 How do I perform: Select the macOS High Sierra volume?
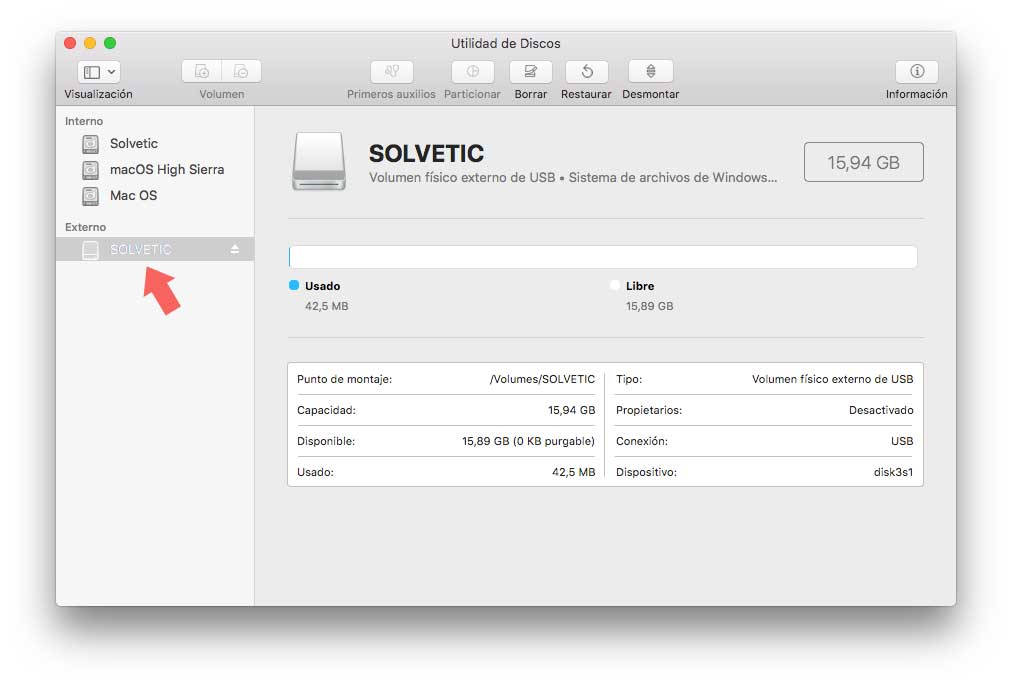tap(155, 170)
